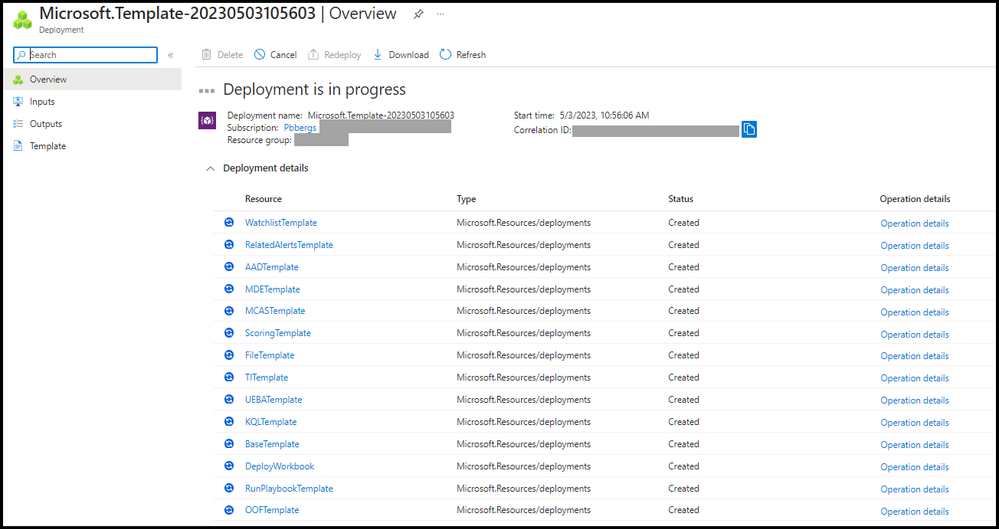
Task: View Operation details for FileTemplate
Action: pos(914,356)
